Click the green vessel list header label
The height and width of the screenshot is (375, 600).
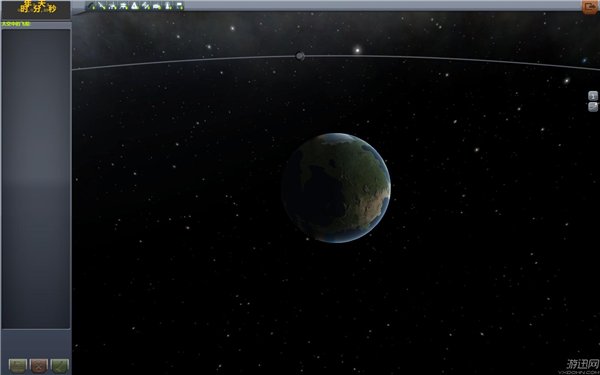click(x=16, y=24)
